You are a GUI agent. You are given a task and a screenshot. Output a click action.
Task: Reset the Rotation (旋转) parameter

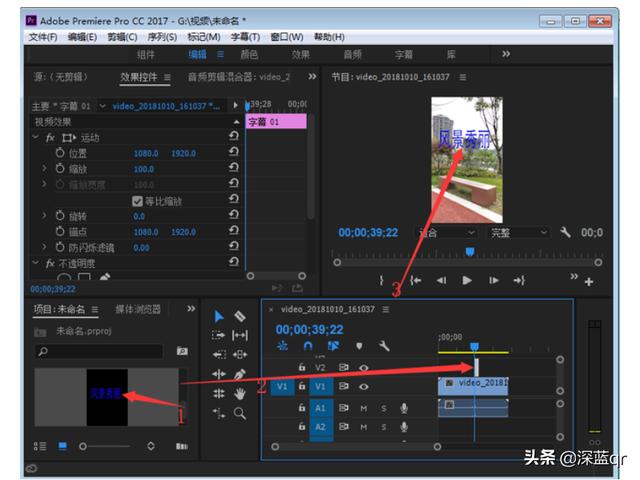pyautogui.click(x=233, y=216)
